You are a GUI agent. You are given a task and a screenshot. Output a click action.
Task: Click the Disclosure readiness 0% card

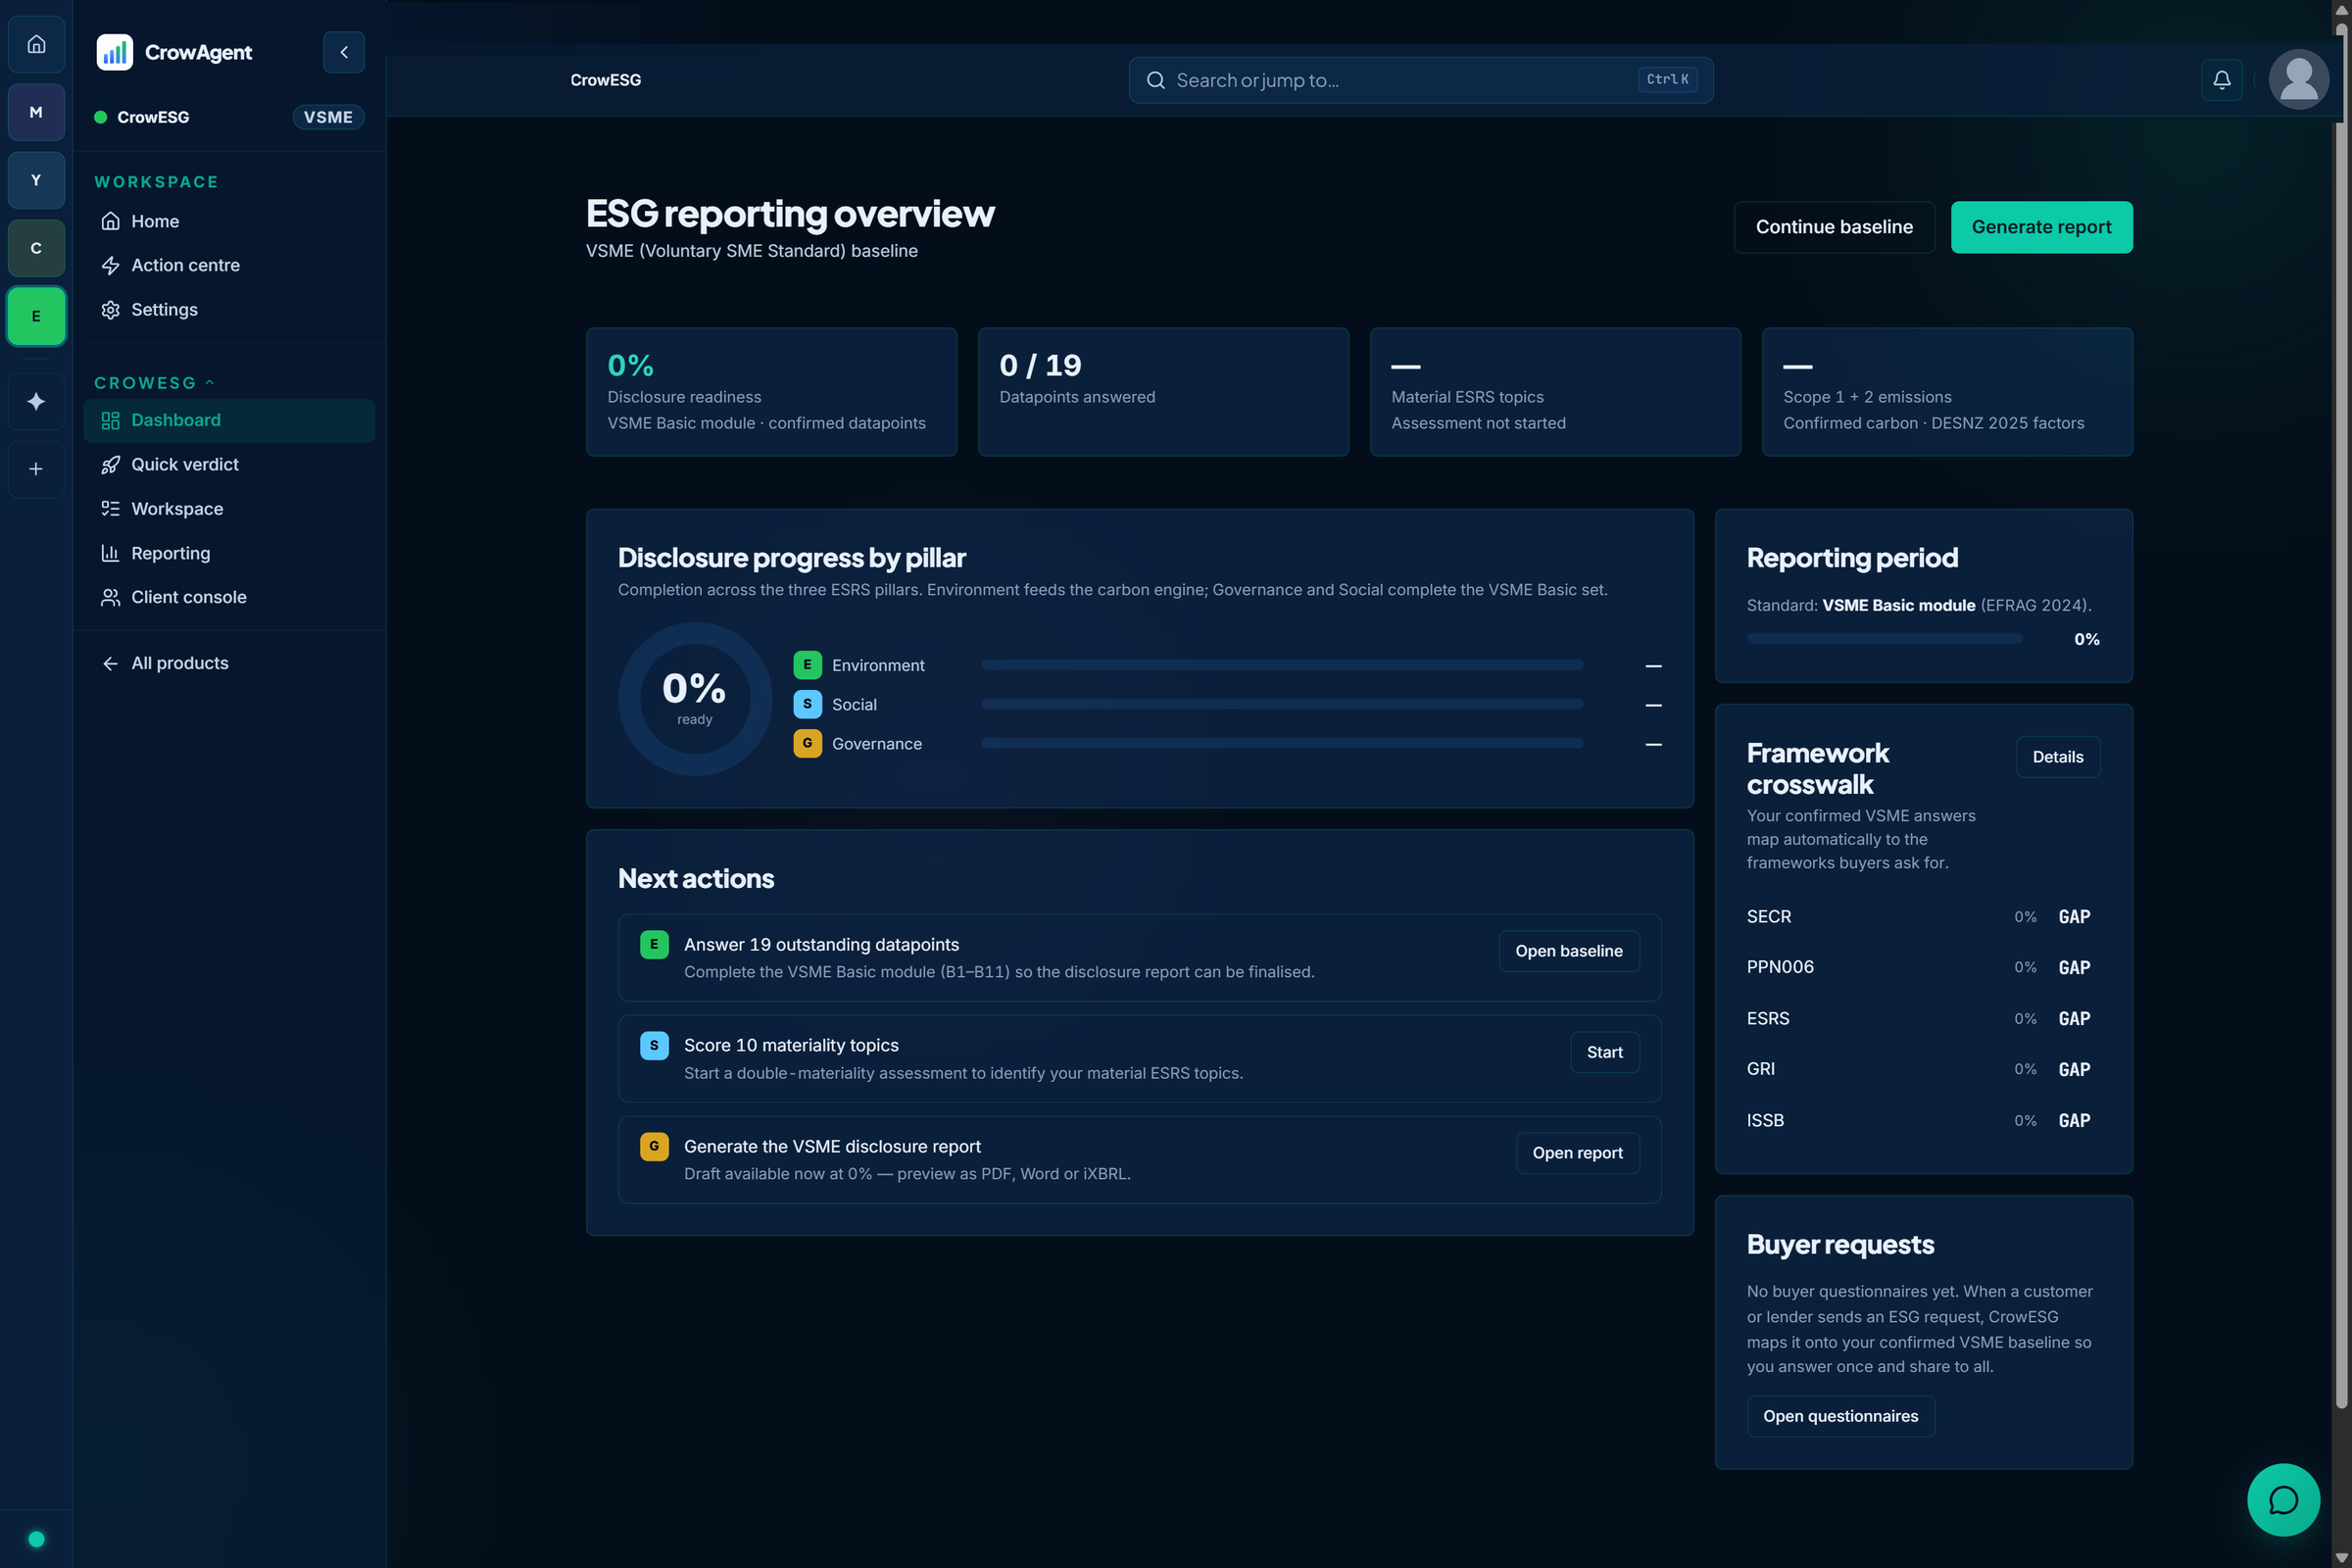point(771,392)
